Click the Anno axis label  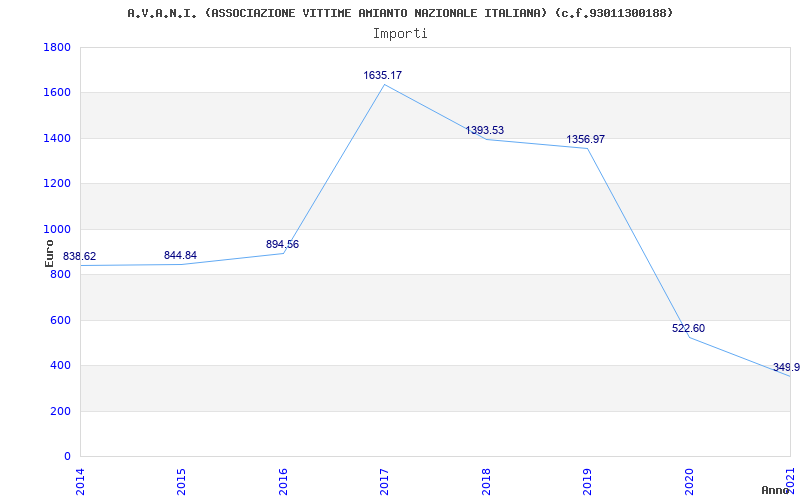coord(775,490)
